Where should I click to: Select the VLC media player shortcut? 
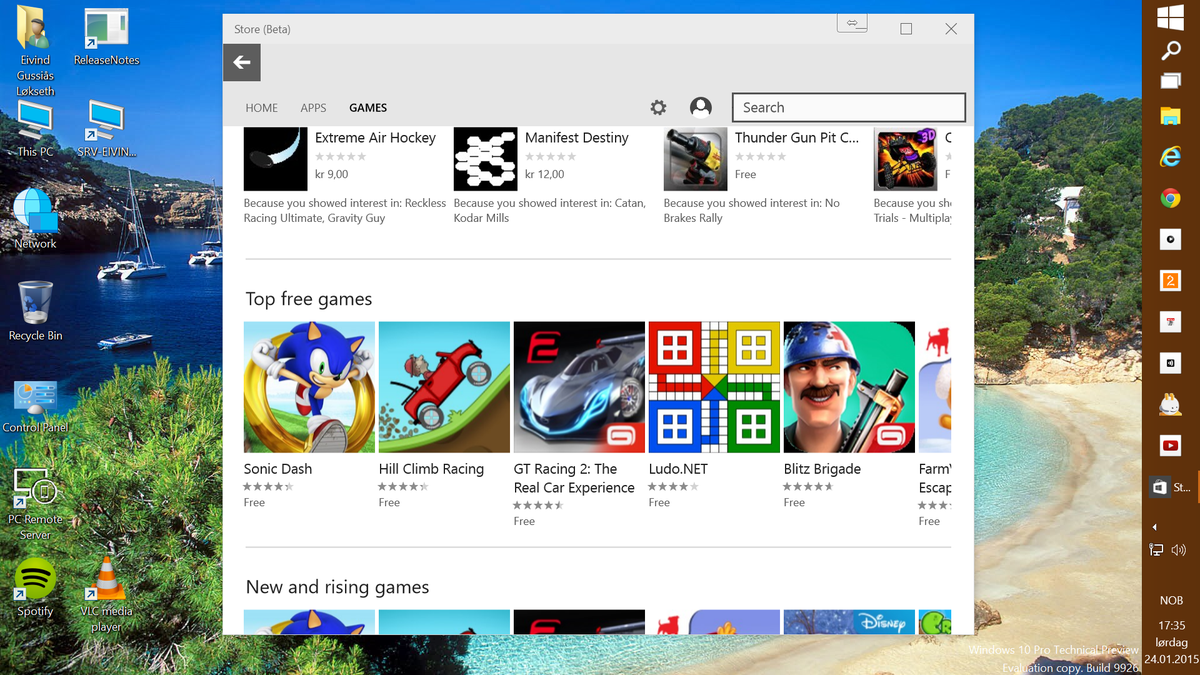[106, 594]
